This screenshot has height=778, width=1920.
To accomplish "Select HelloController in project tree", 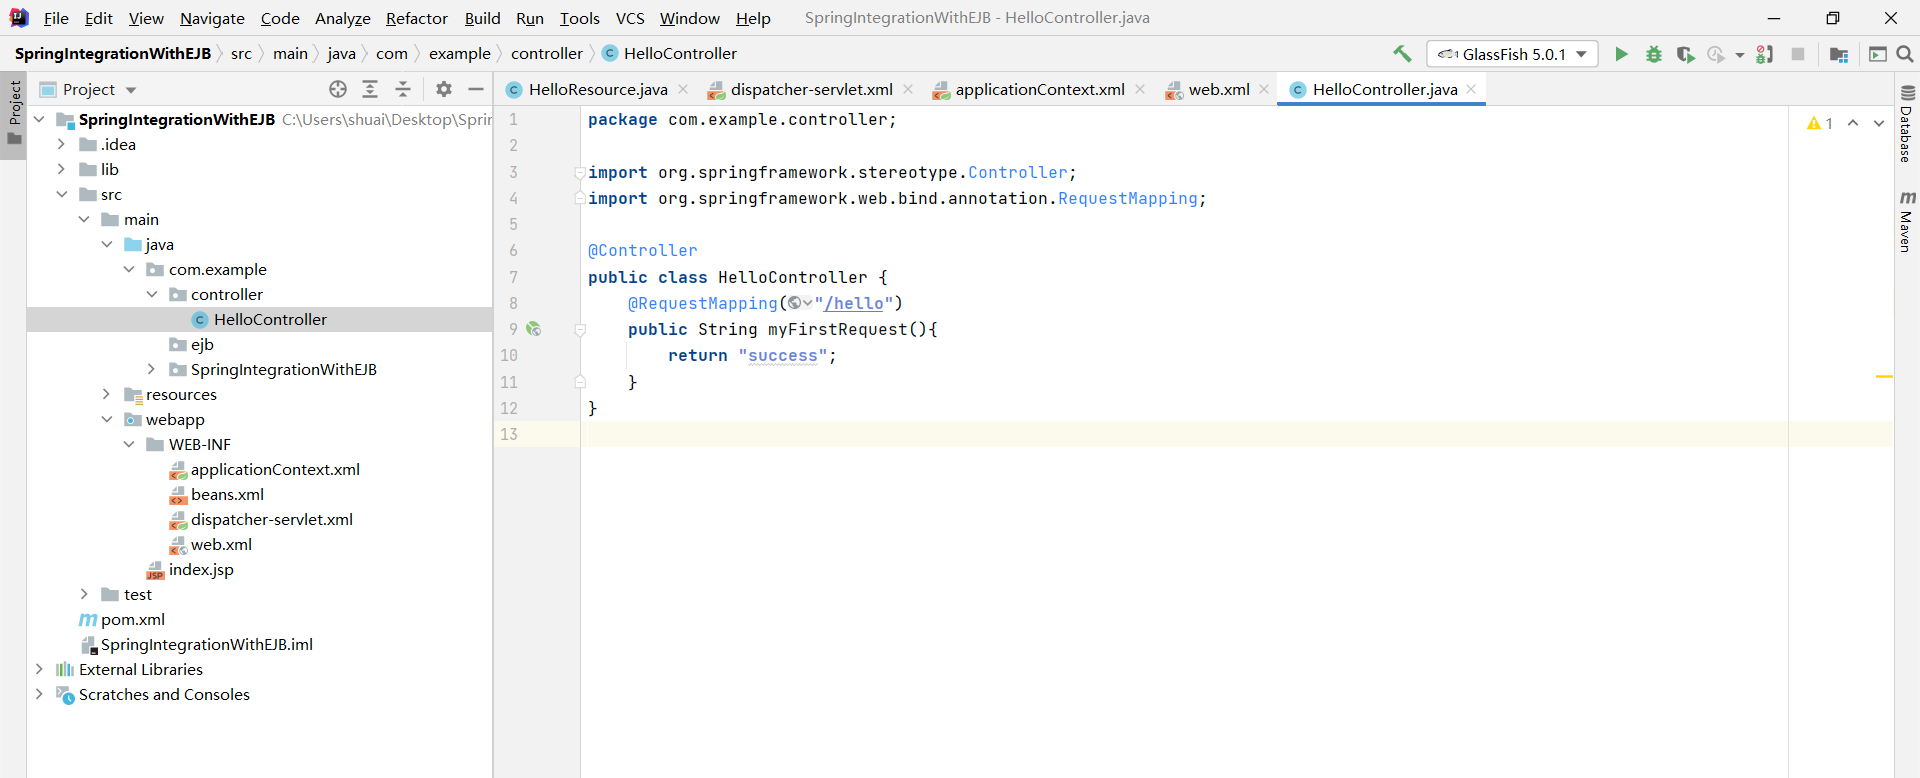I will [259, 319].
